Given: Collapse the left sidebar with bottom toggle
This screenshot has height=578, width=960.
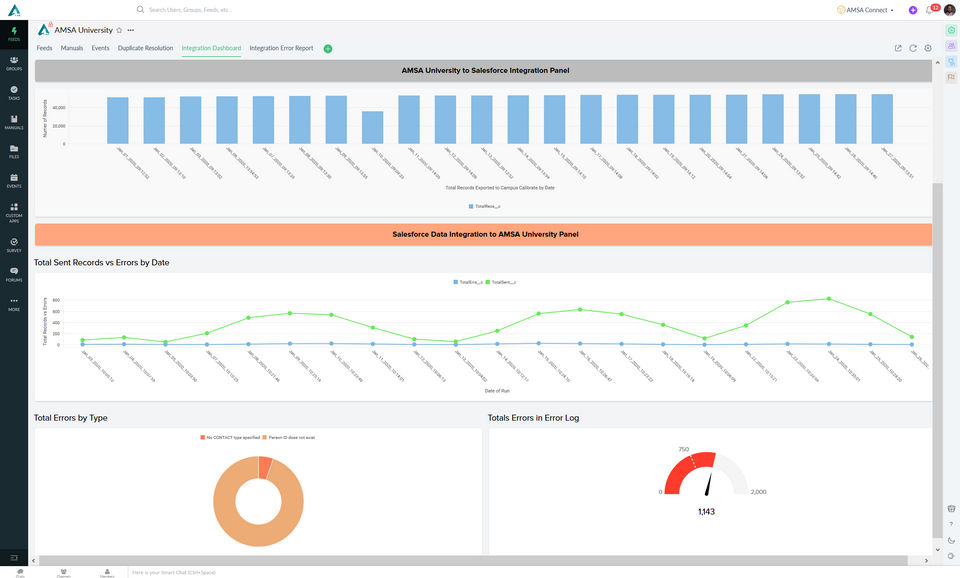Looking at the screenshot, I should (x=13, y=558).
